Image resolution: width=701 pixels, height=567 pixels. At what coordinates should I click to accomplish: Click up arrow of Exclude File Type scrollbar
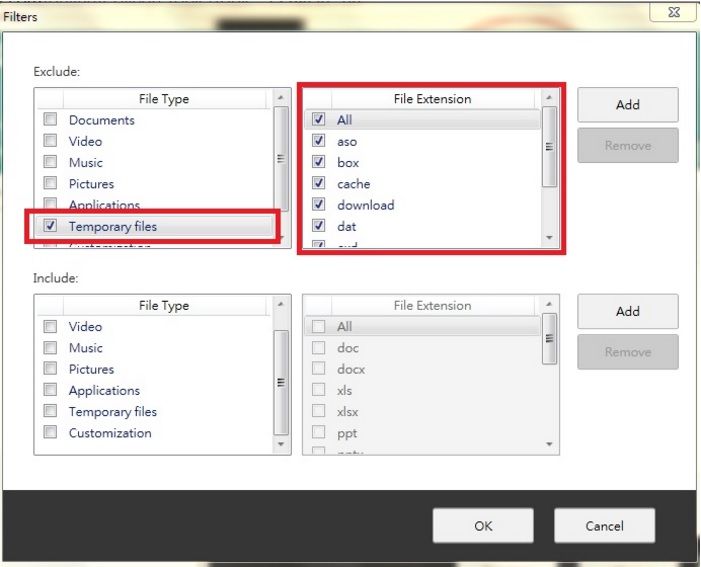pyautogui.click(x=281, y=97)
